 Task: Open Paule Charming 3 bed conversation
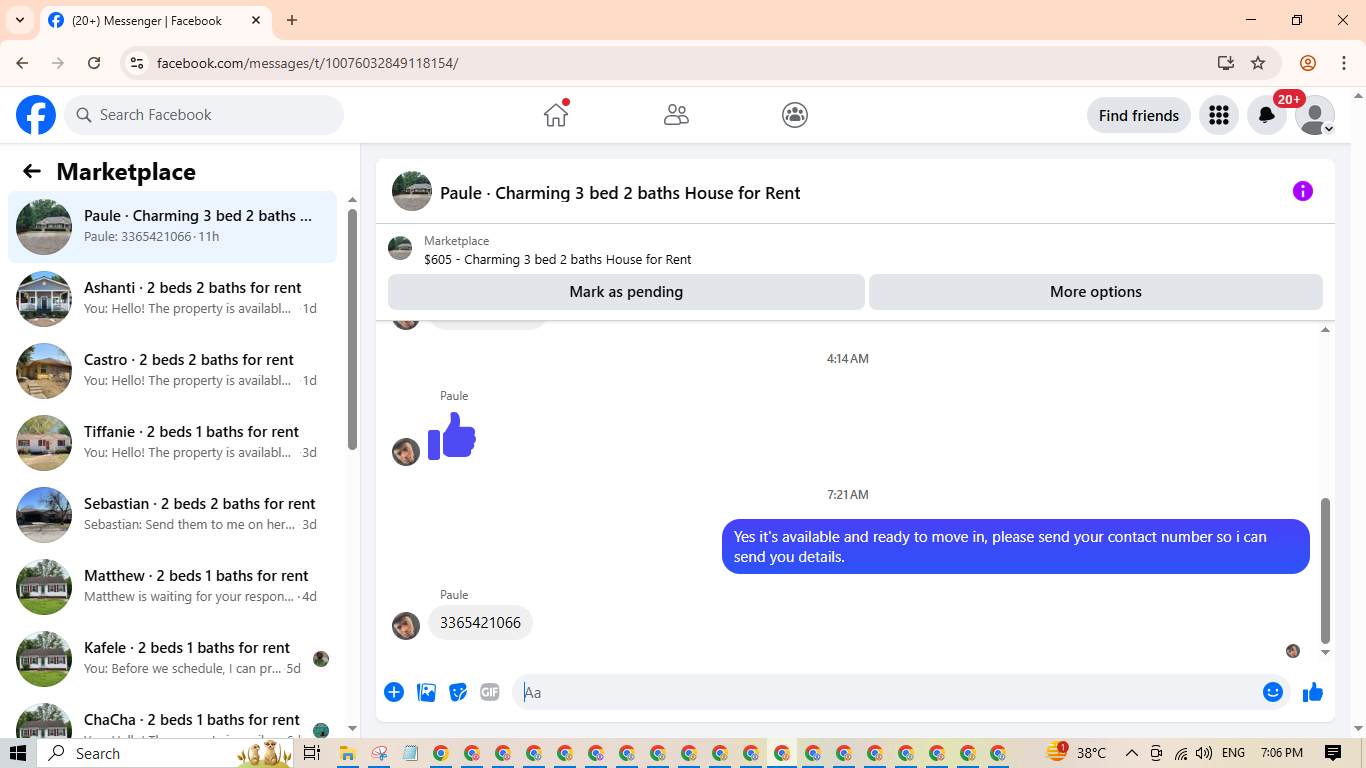[x=172, y=227]
